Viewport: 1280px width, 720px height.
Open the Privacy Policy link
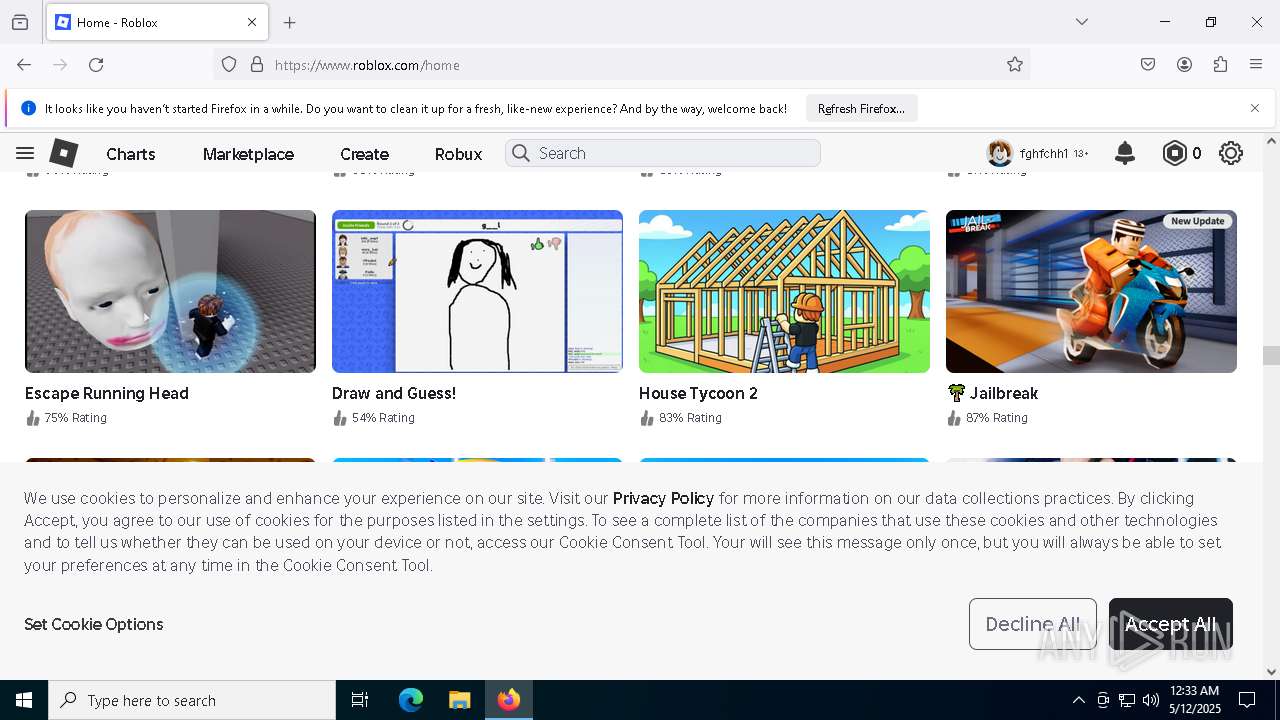point(663,498)
